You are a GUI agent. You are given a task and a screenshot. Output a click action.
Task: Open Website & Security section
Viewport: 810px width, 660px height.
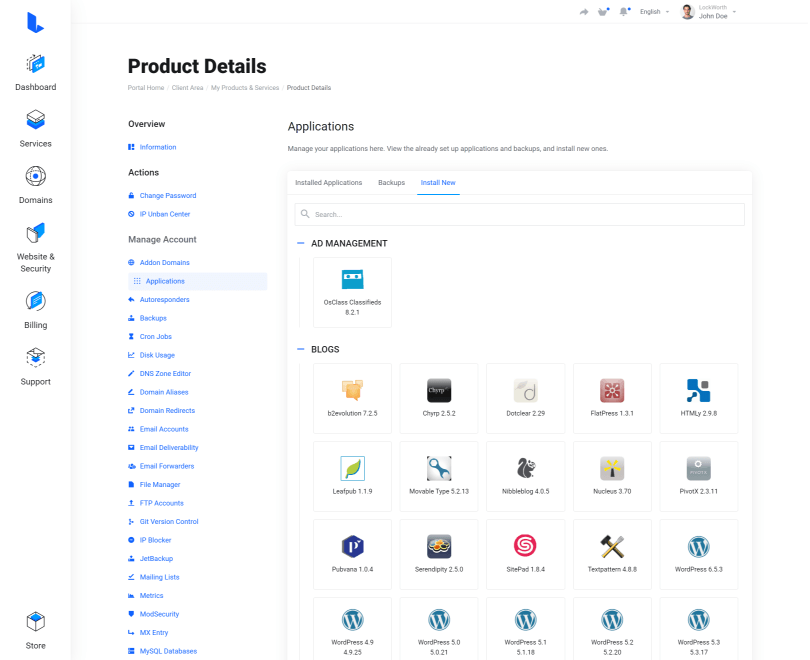coord(36,248)
